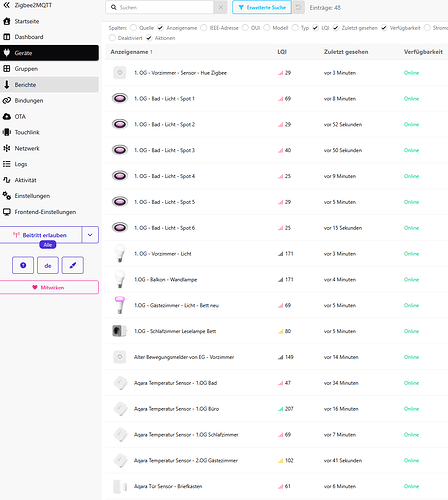Open the theme paintbrush icon button

point(73,265)
